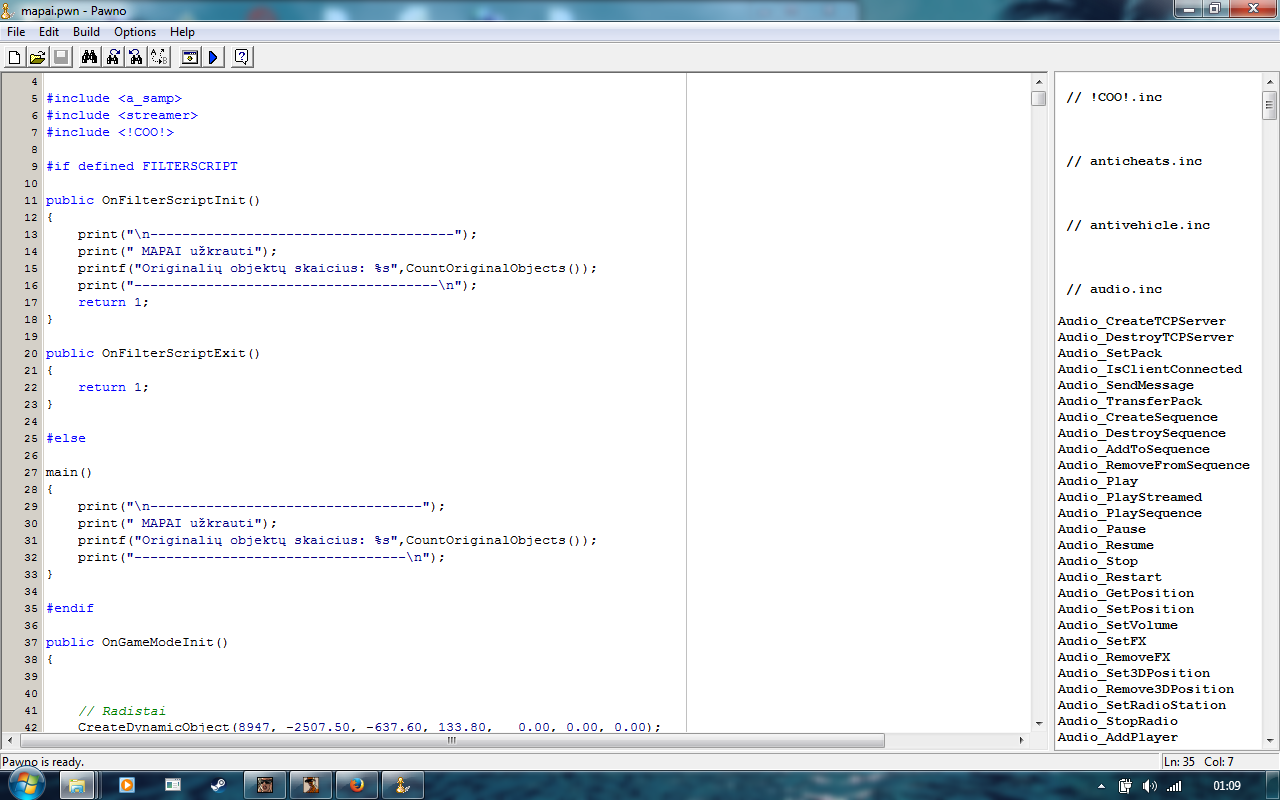Select Audio_AddPlayer in the function list
Screen dimensions: 1280x800
pos(1117,737)
